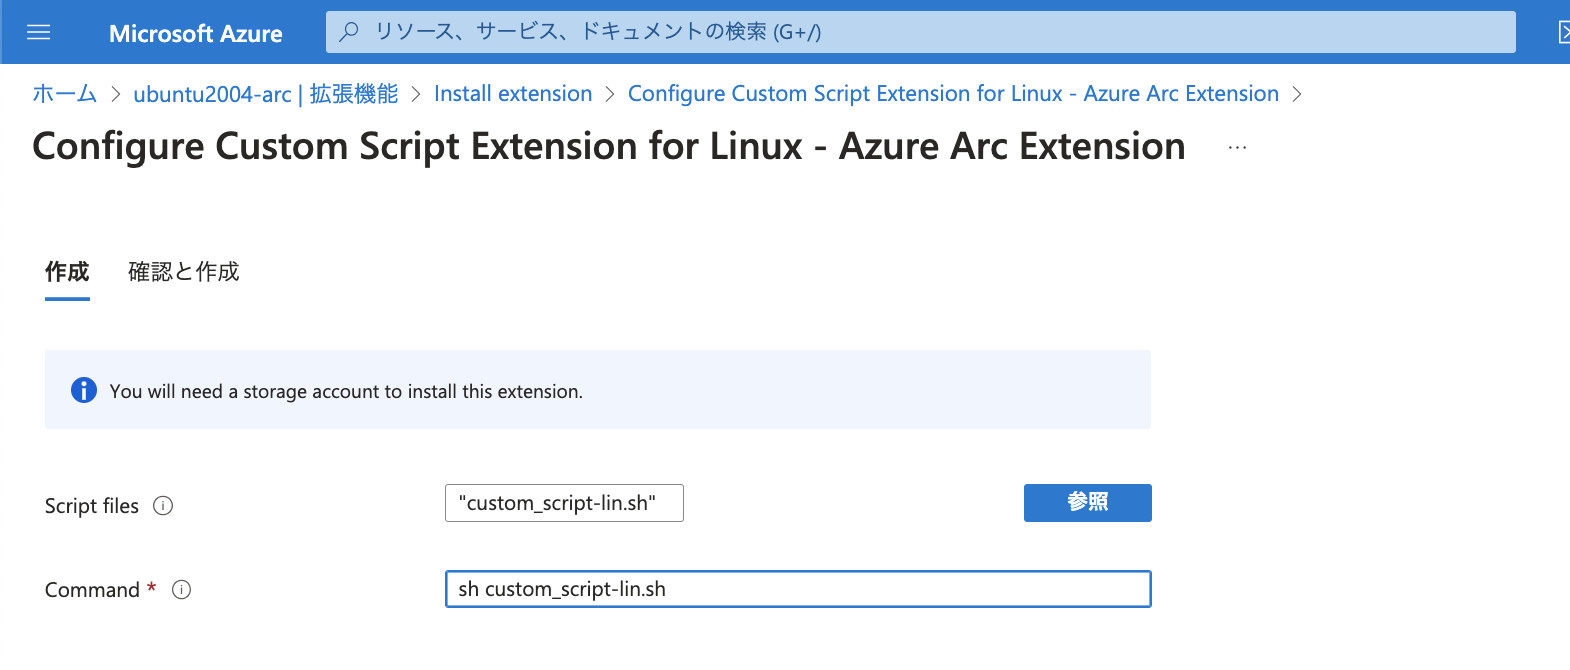Screen dimensions: 1570x670
Task: Click the Script files label
Action: pyautogui.click(x=92, y=506)
